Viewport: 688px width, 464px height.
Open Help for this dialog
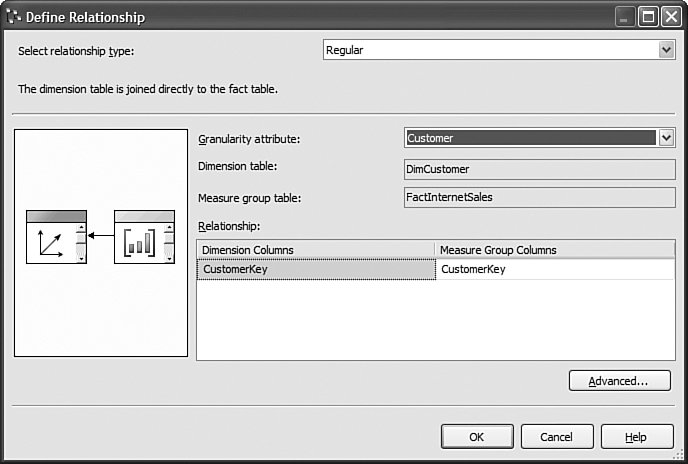point(637,437)
